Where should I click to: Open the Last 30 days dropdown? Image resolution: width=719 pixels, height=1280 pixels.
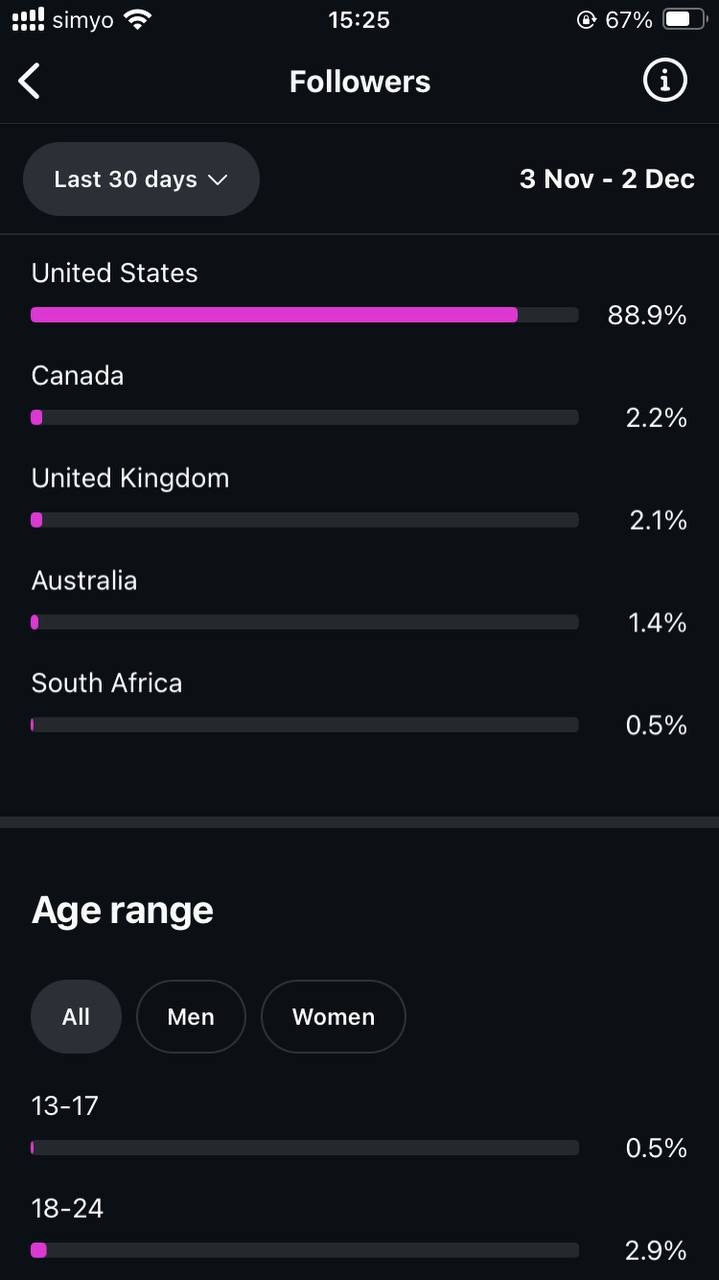pyautogui.click(x=141, y=179)
